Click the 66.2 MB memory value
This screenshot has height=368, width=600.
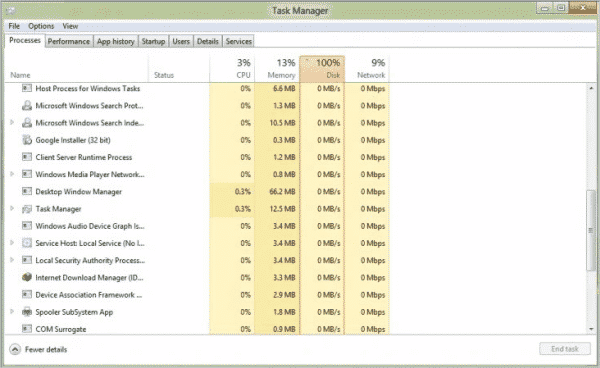click(x=282, y=192)
